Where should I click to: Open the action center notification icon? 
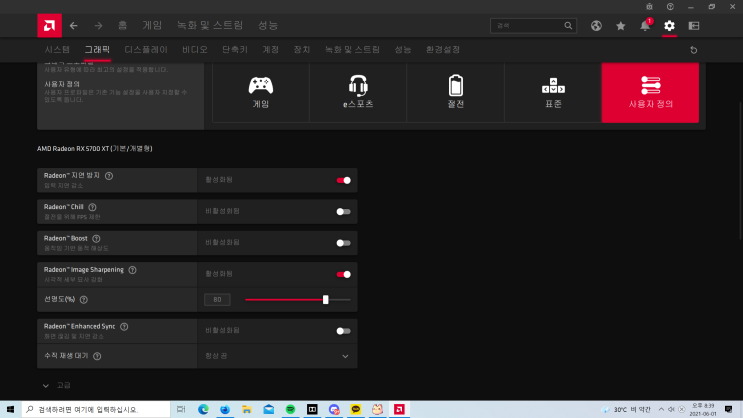[x=728, y=409]
